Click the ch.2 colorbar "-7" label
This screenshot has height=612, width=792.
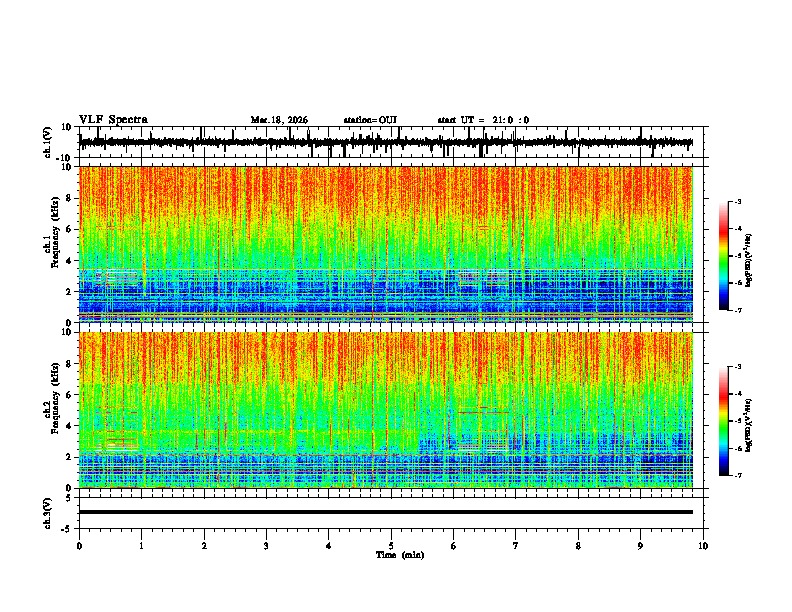point(738,475)
